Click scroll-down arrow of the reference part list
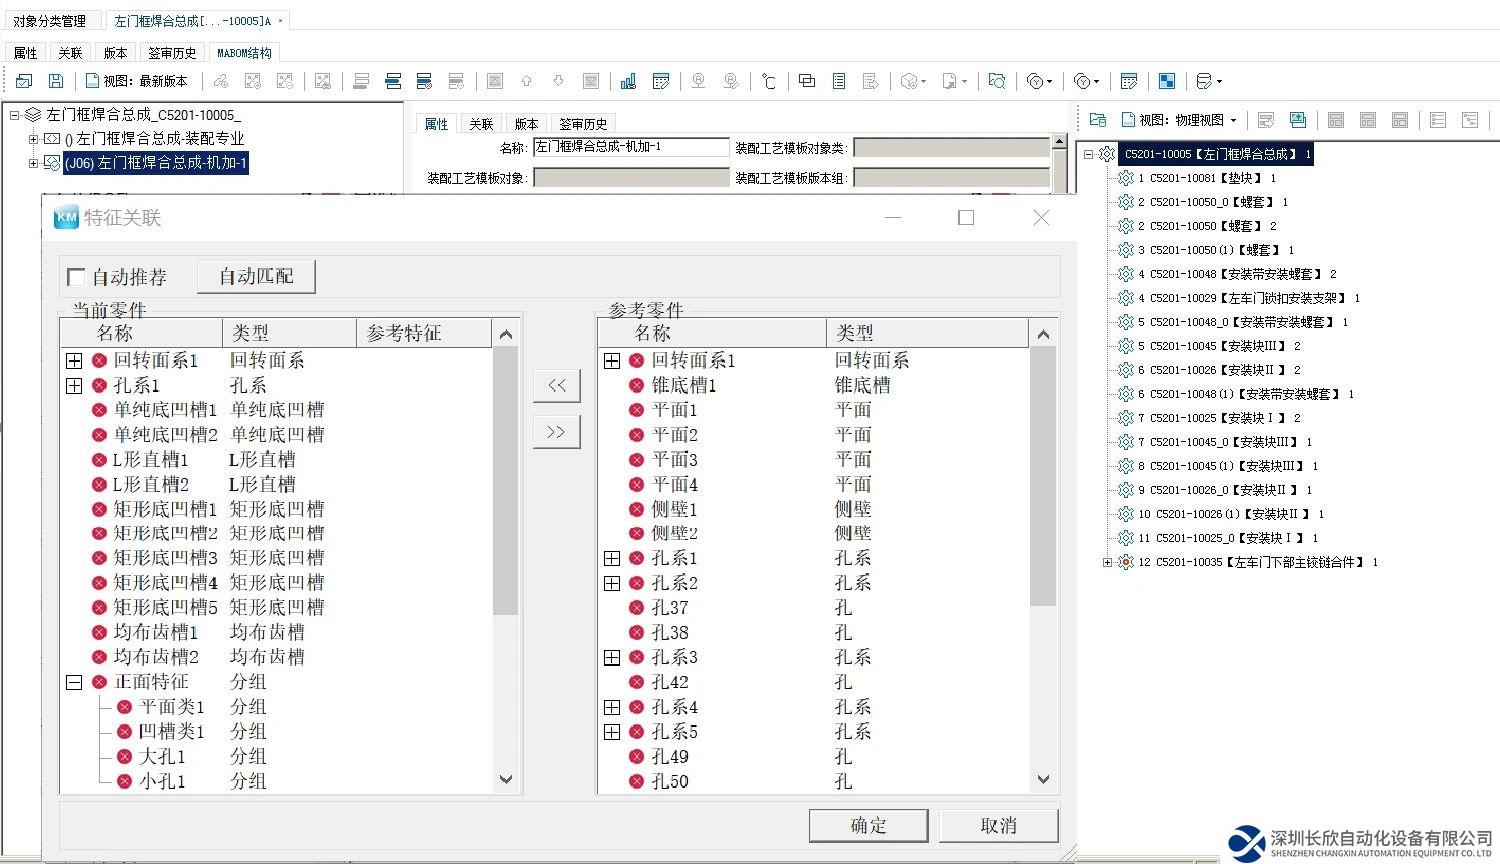This screenshot has height=864, width=1500. (x=1043, y=779)
